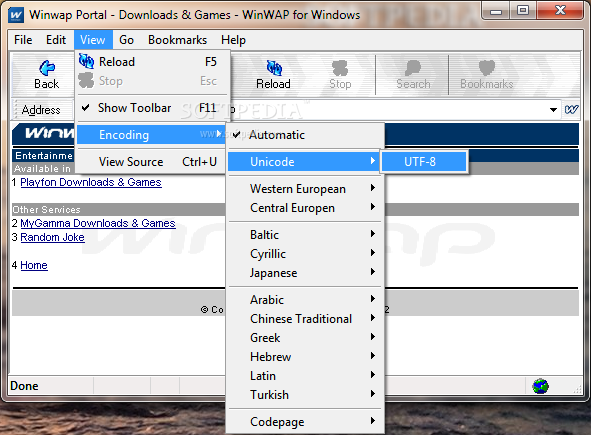Open the File menu
Viewport: 591px width, 435px height.
23,40
